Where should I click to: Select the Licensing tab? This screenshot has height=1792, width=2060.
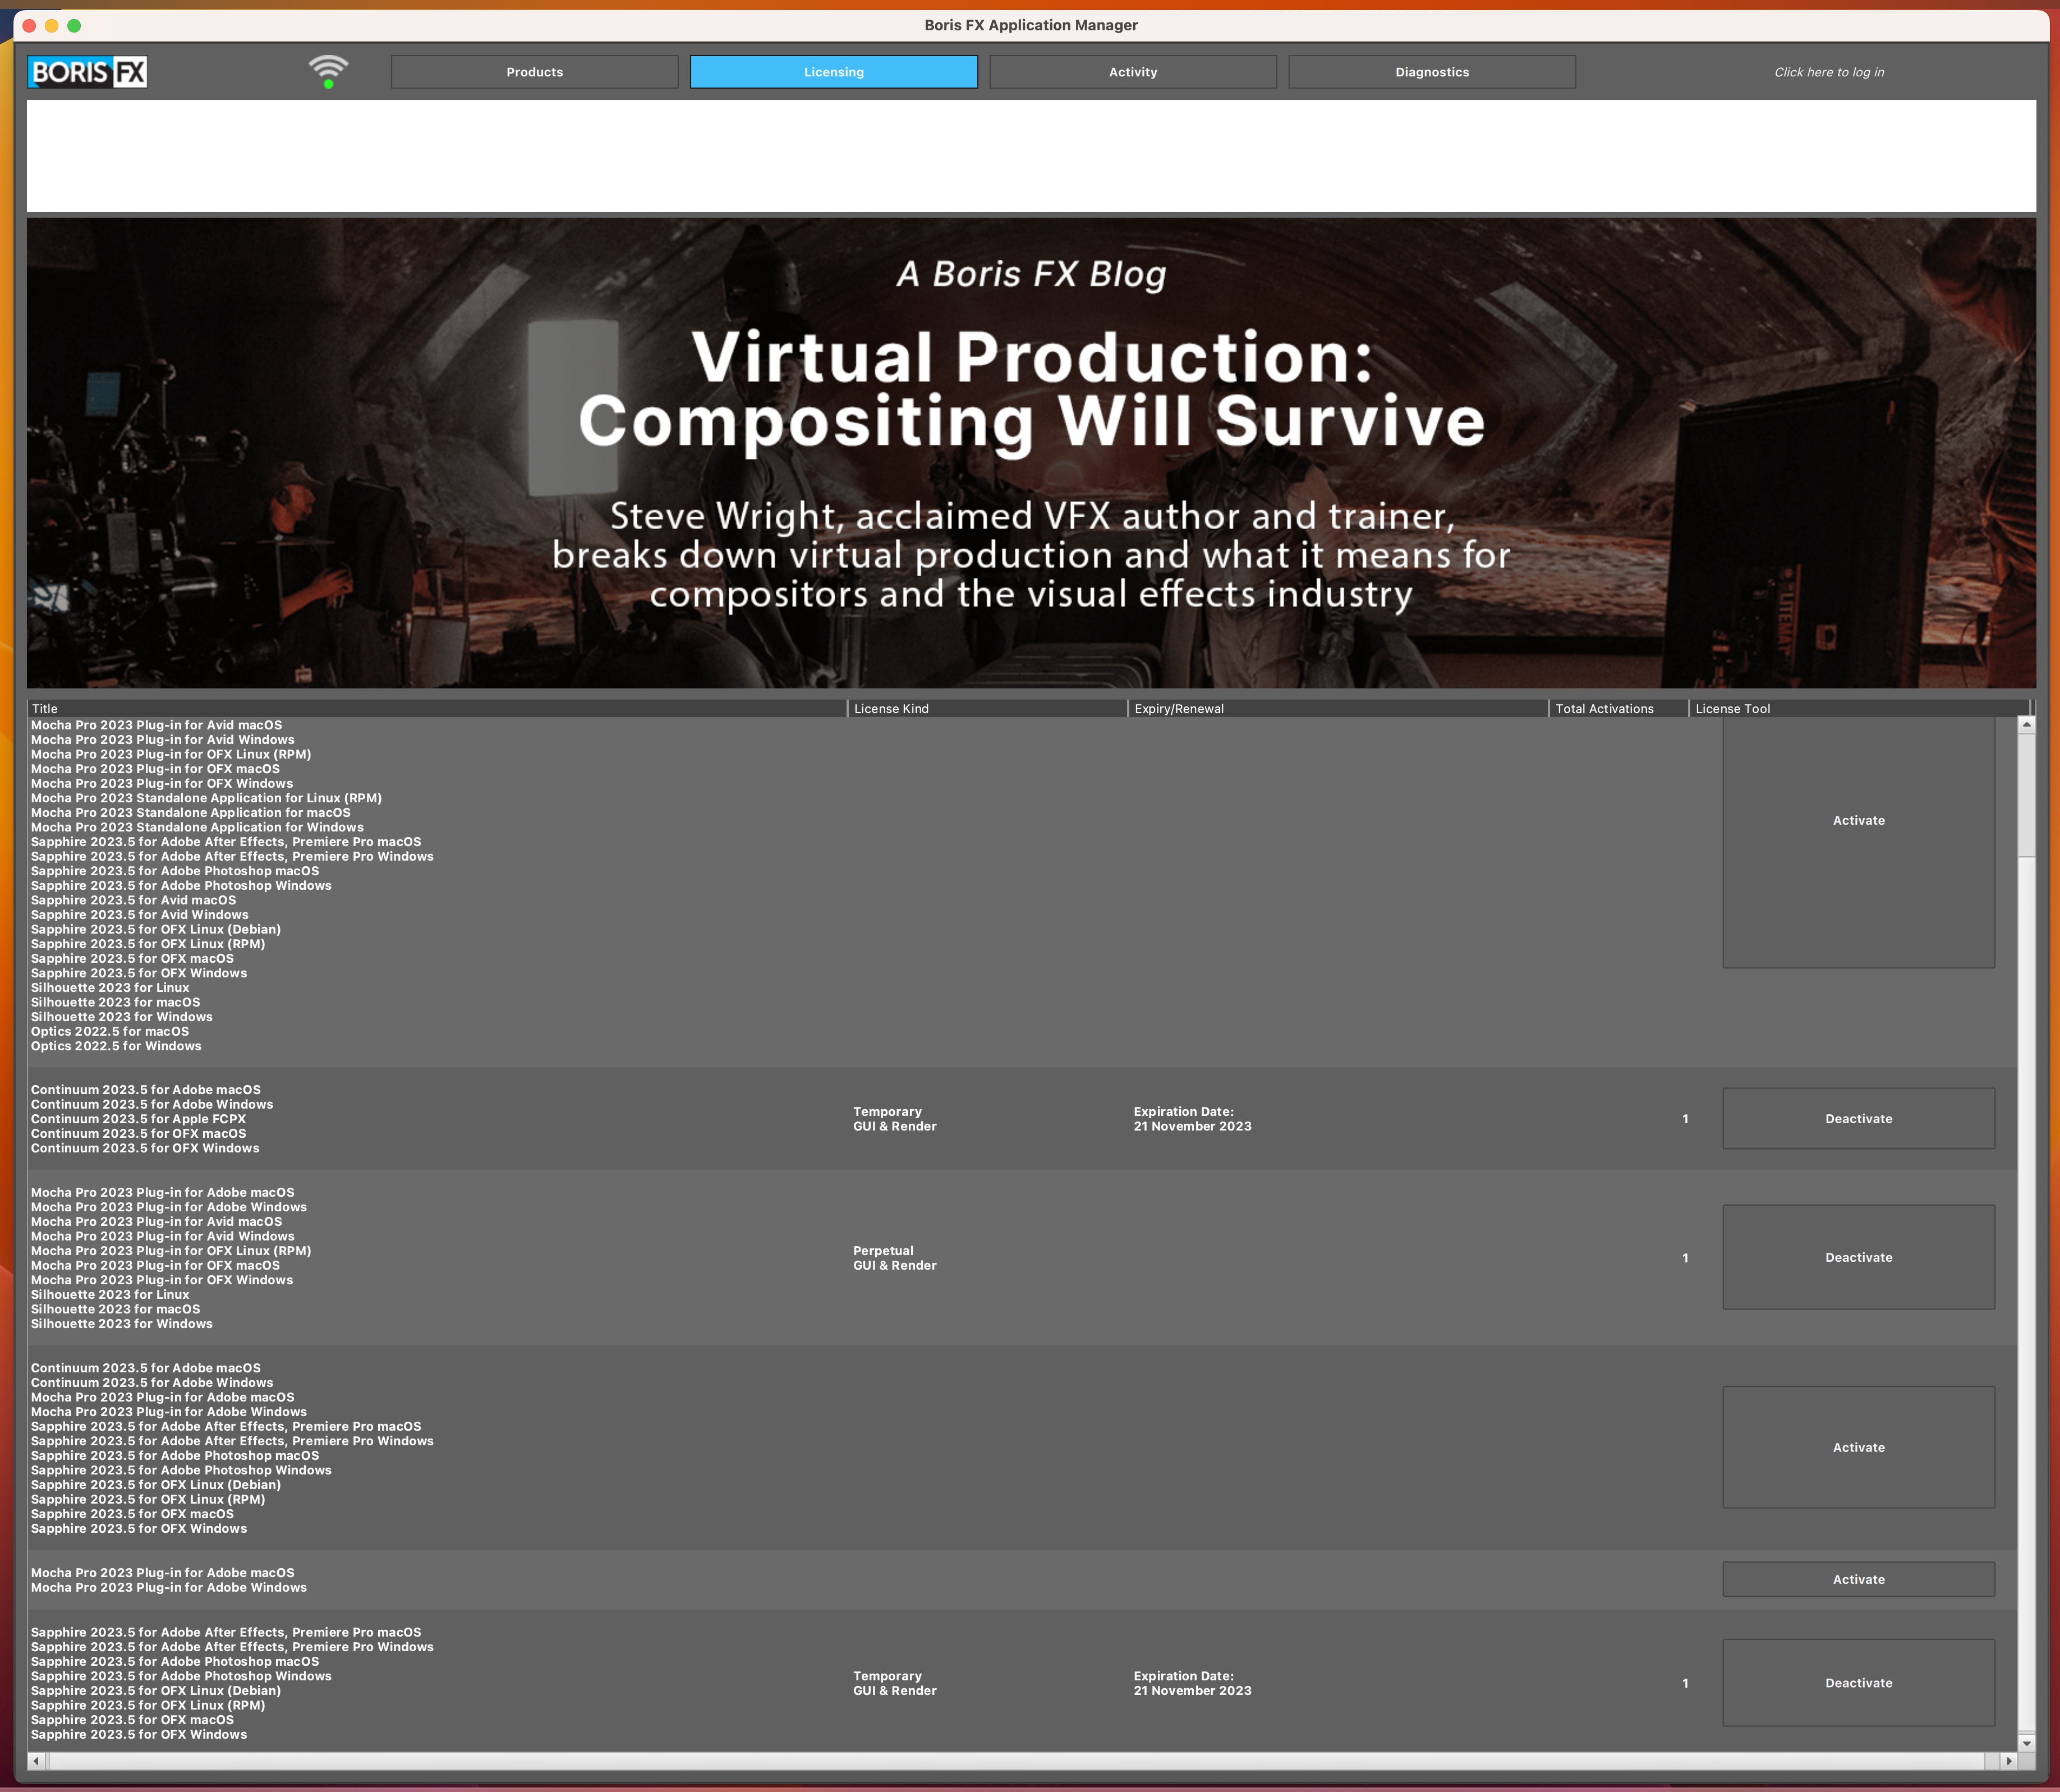(x=833, y=72)
